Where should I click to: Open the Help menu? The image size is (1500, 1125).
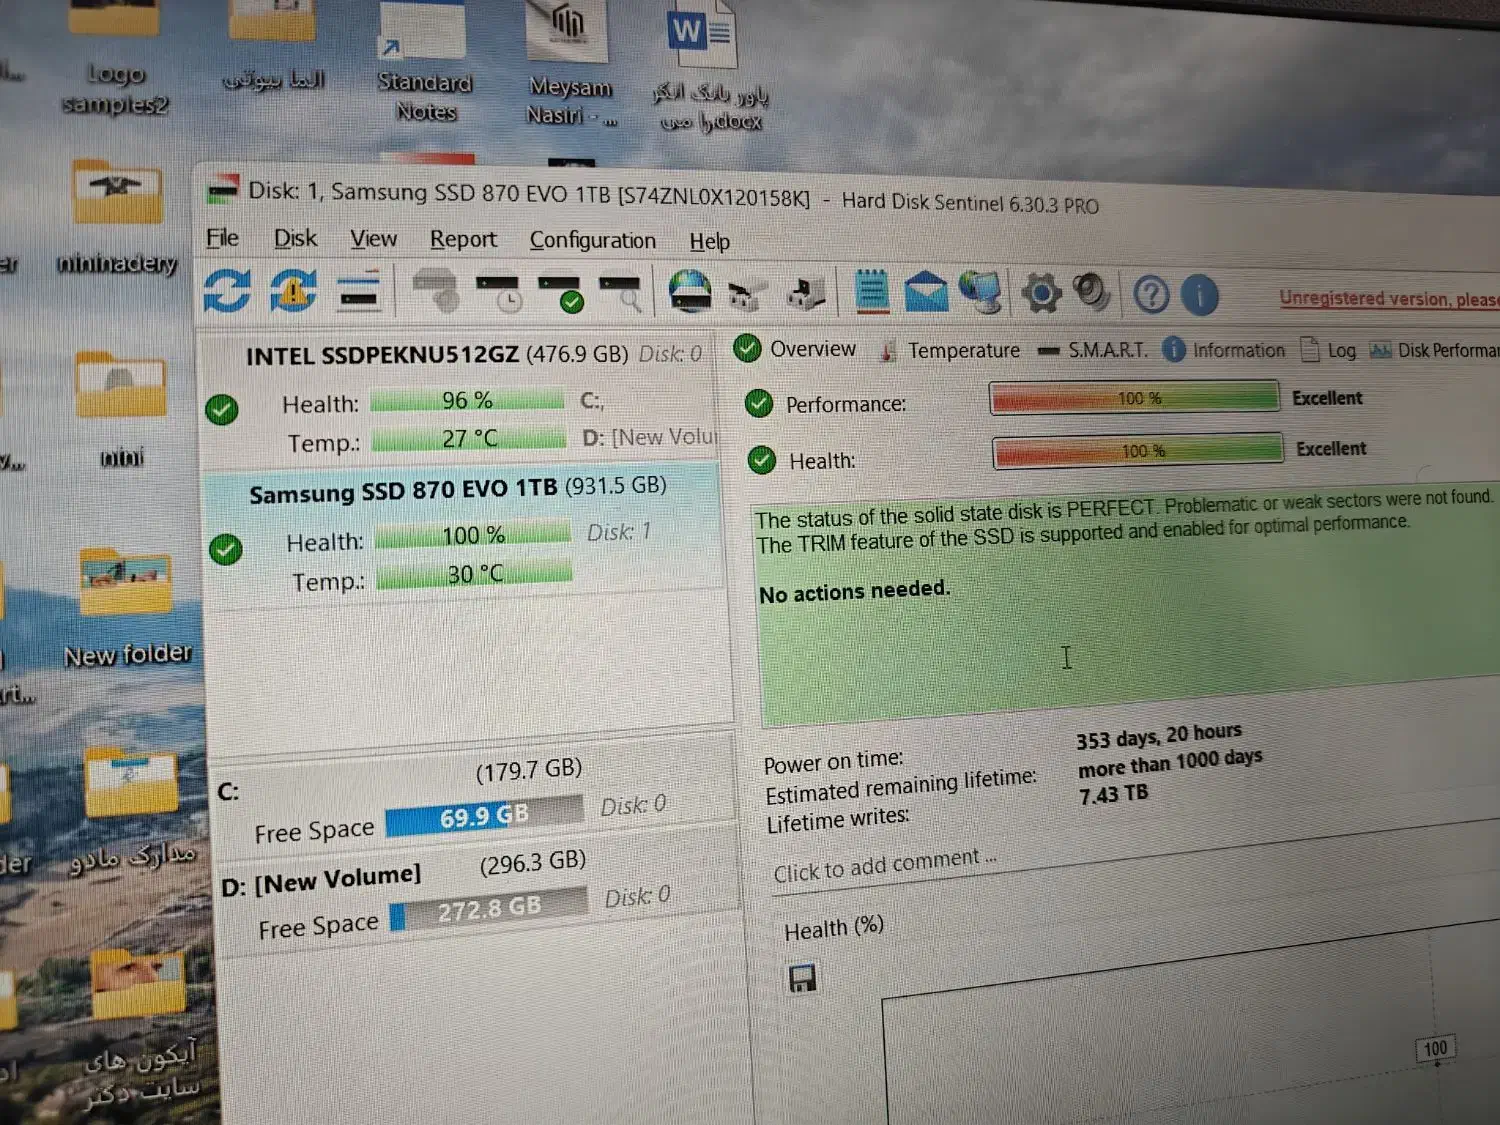(709, 242)
